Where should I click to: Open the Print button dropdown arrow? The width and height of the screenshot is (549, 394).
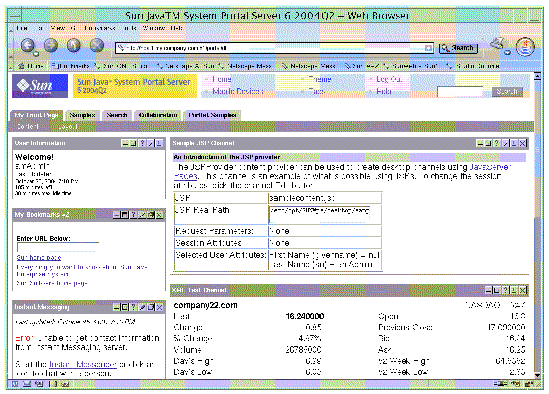[507, 53]
